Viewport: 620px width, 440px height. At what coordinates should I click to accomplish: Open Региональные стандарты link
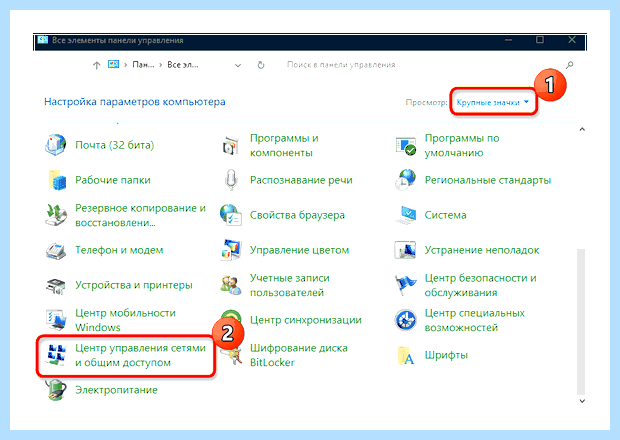488,180
